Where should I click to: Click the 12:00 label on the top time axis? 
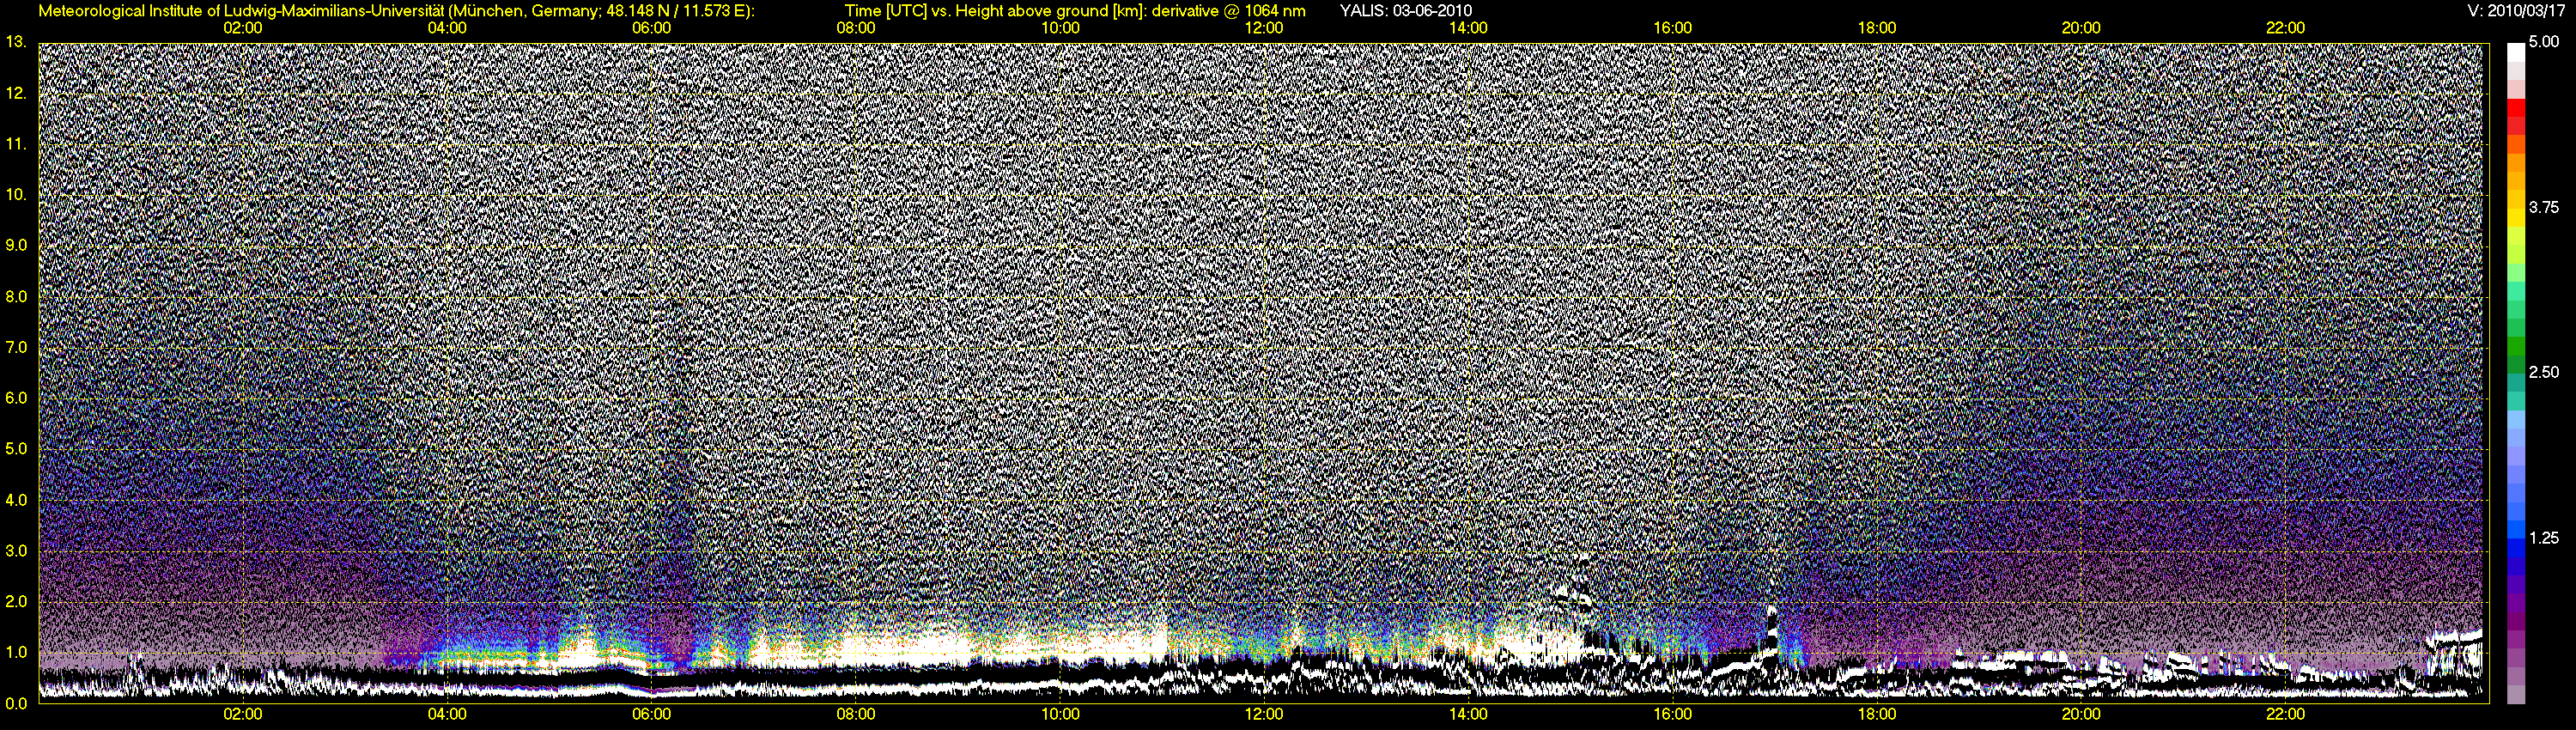pos(1264,27)
